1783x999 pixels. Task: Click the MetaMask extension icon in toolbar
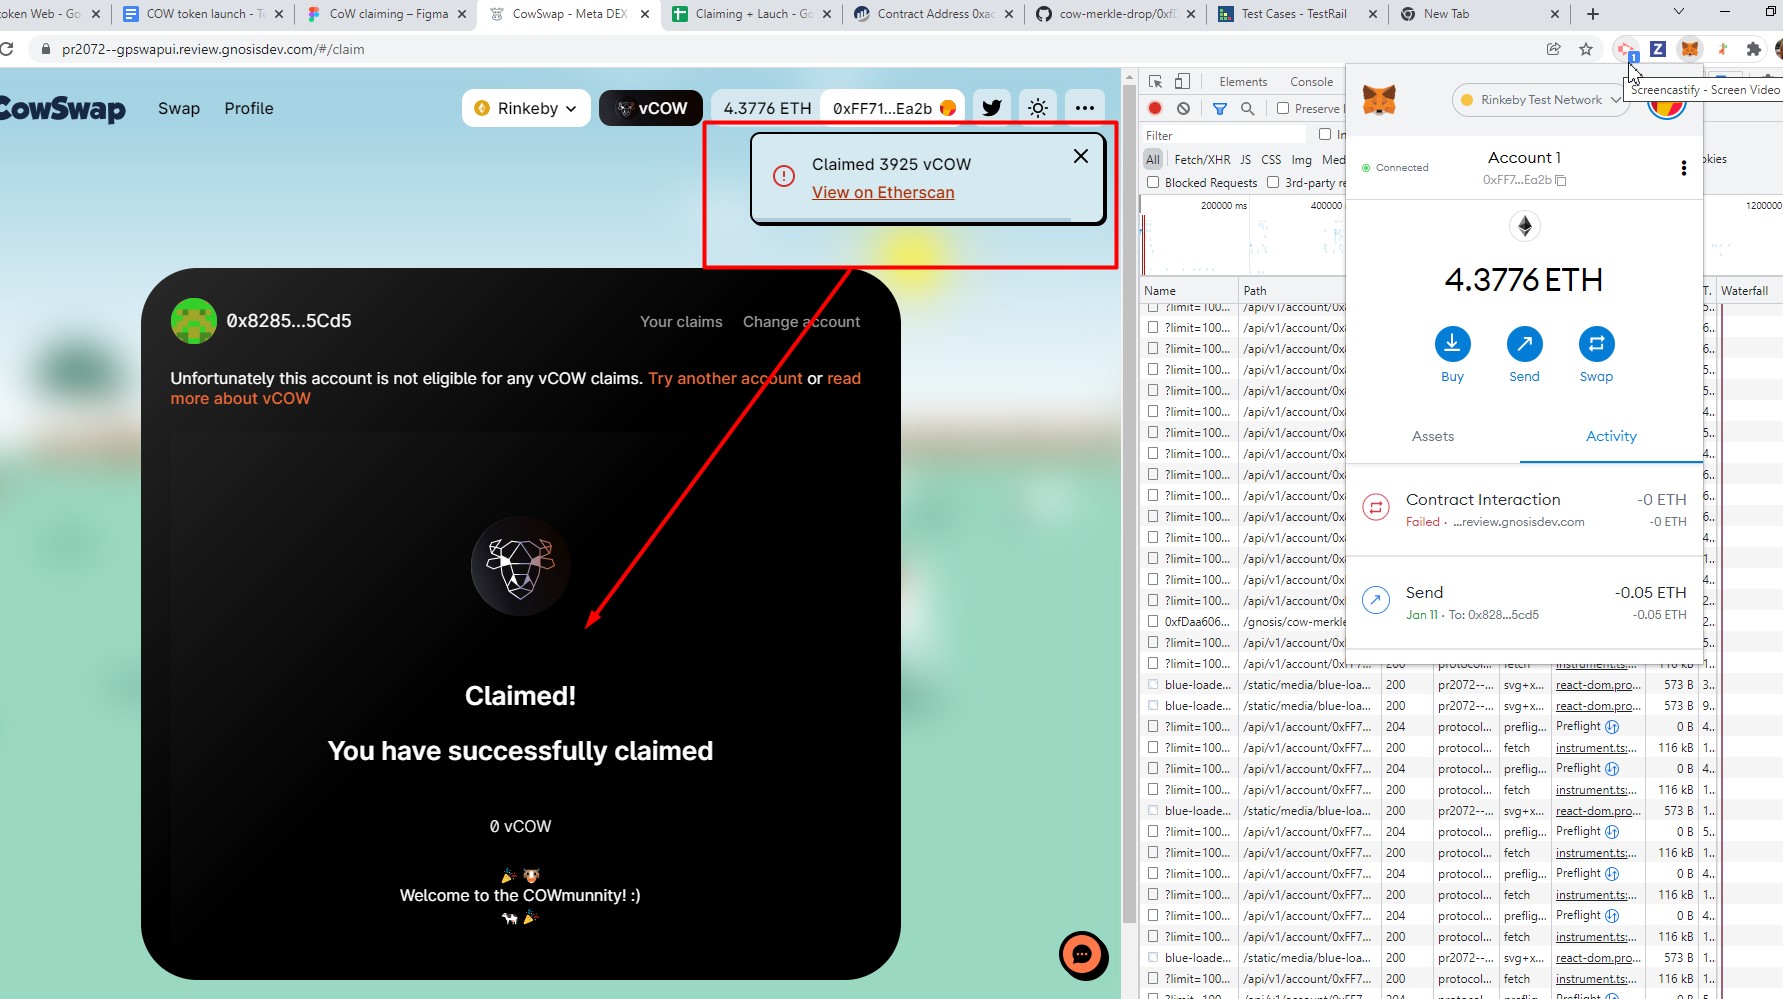click(1690, 49)
